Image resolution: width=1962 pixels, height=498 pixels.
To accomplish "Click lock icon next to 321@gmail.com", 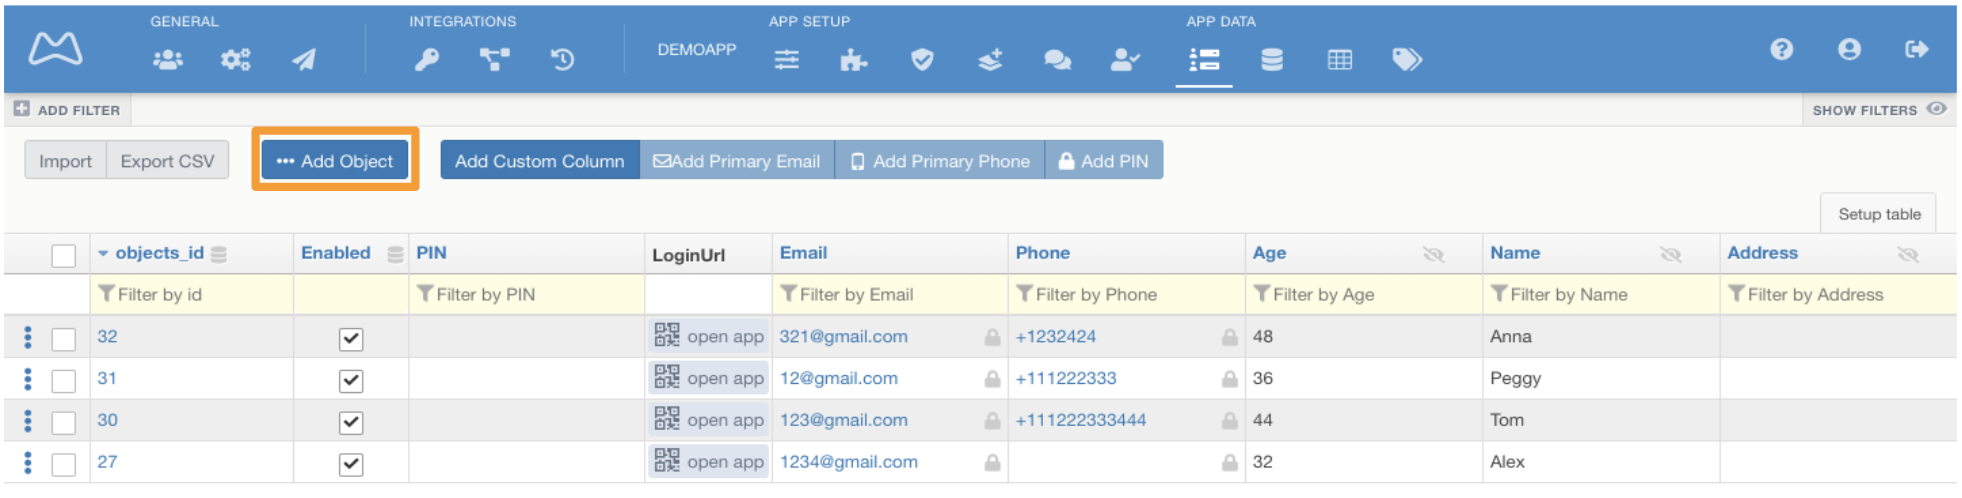I will coord(992,337).
